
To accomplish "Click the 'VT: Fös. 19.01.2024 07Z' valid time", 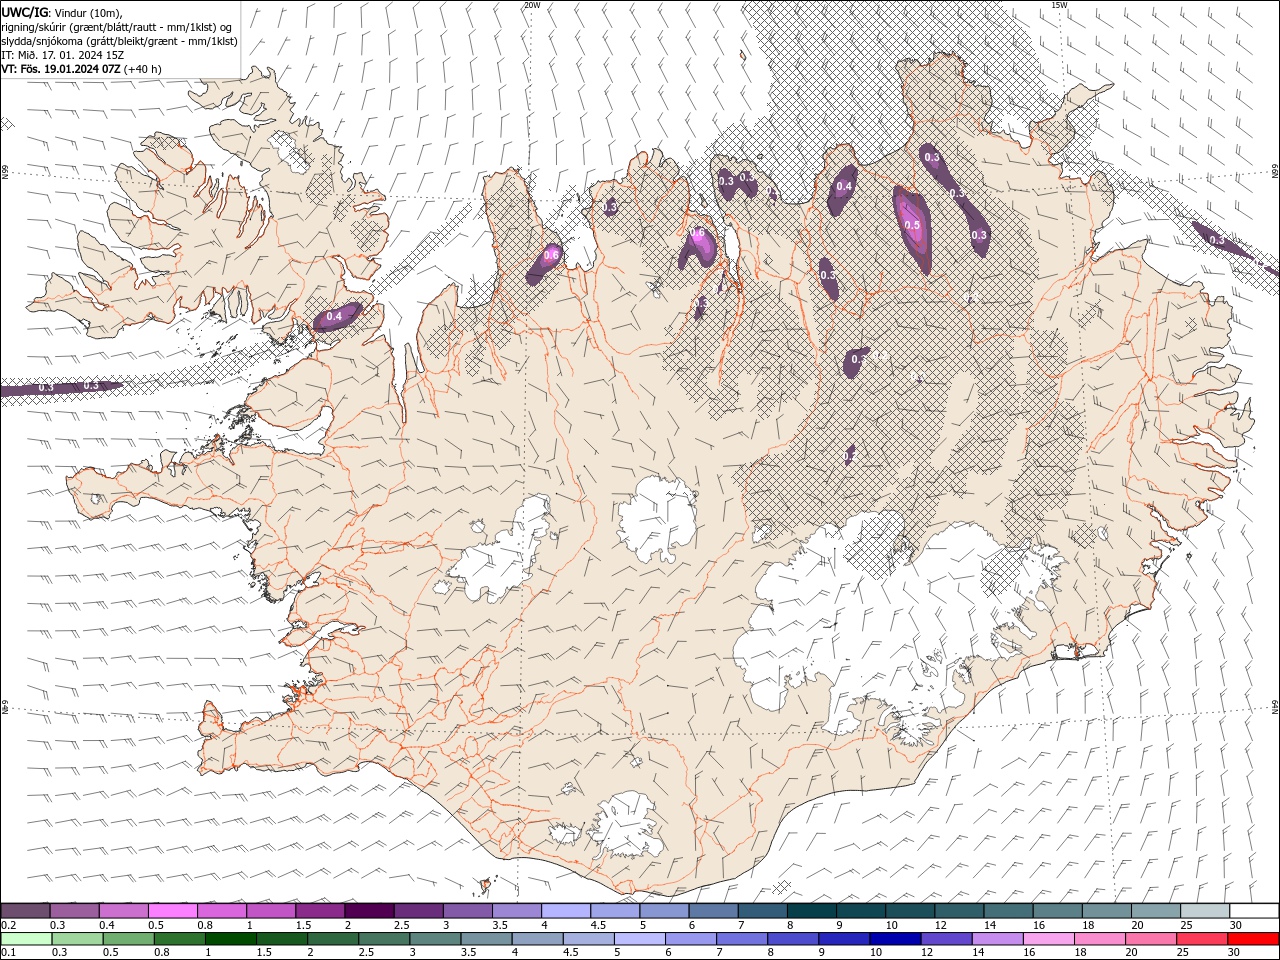I will point(61,69).
